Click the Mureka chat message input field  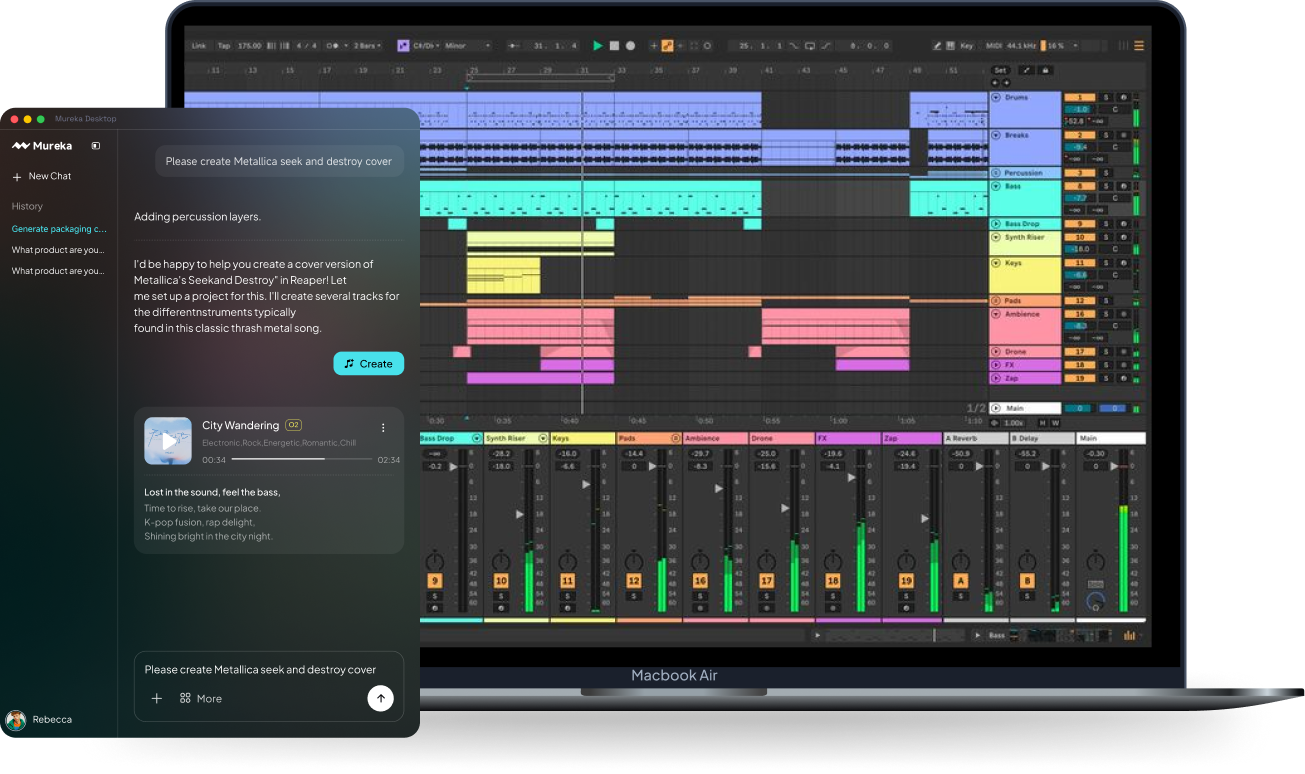[x=269, y=670]
